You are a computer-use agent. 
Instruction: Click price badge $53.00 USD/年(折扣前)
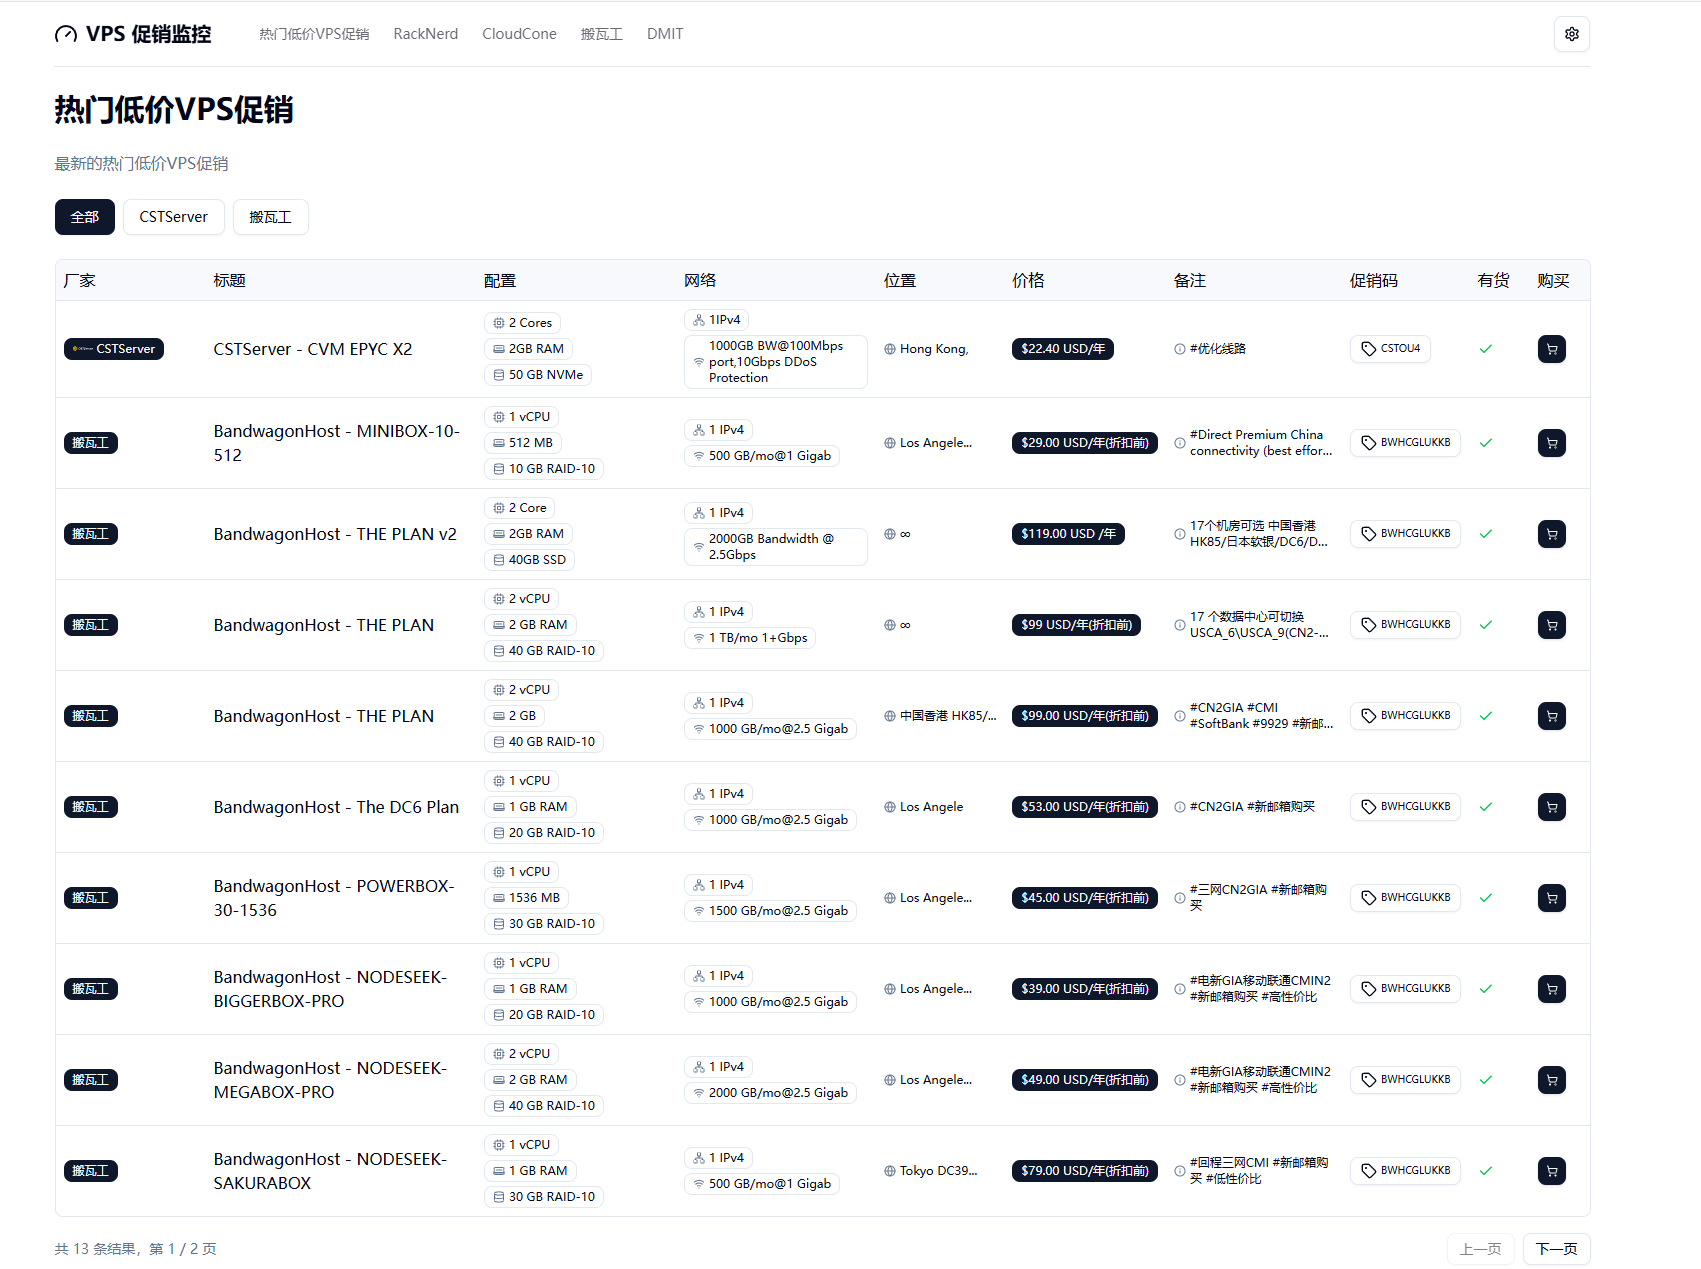[x=1085, y=807]
